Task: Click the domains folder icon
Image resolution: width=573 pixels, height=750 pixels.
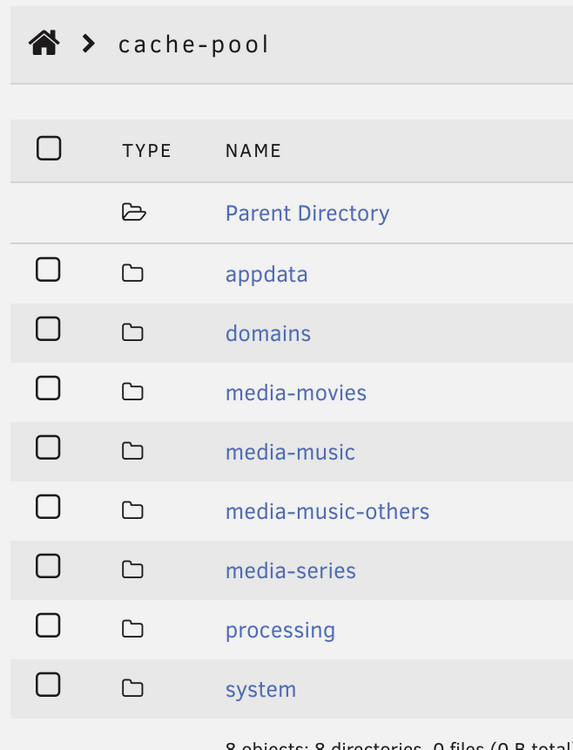Action: [x=132, y=332]
